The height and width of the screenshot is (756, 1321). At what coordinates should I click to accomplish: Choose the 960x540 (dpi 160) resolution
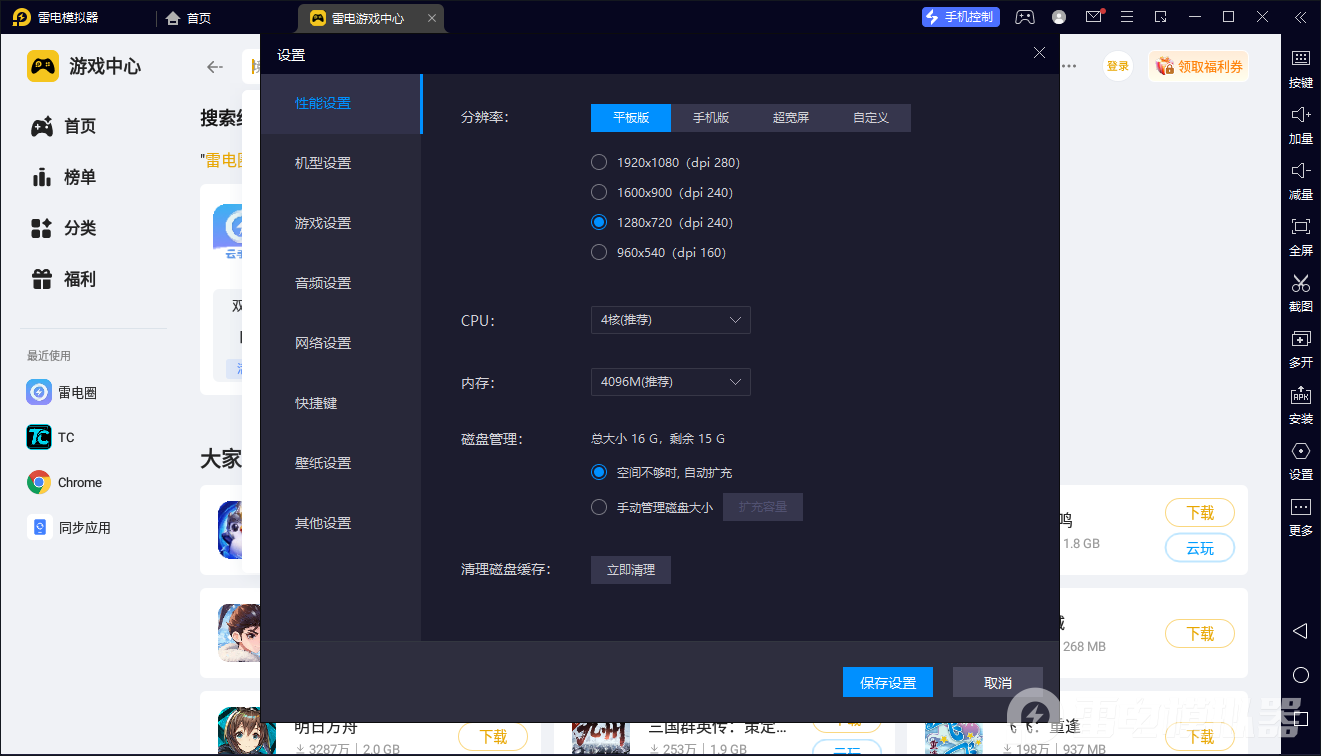(599, 252)
